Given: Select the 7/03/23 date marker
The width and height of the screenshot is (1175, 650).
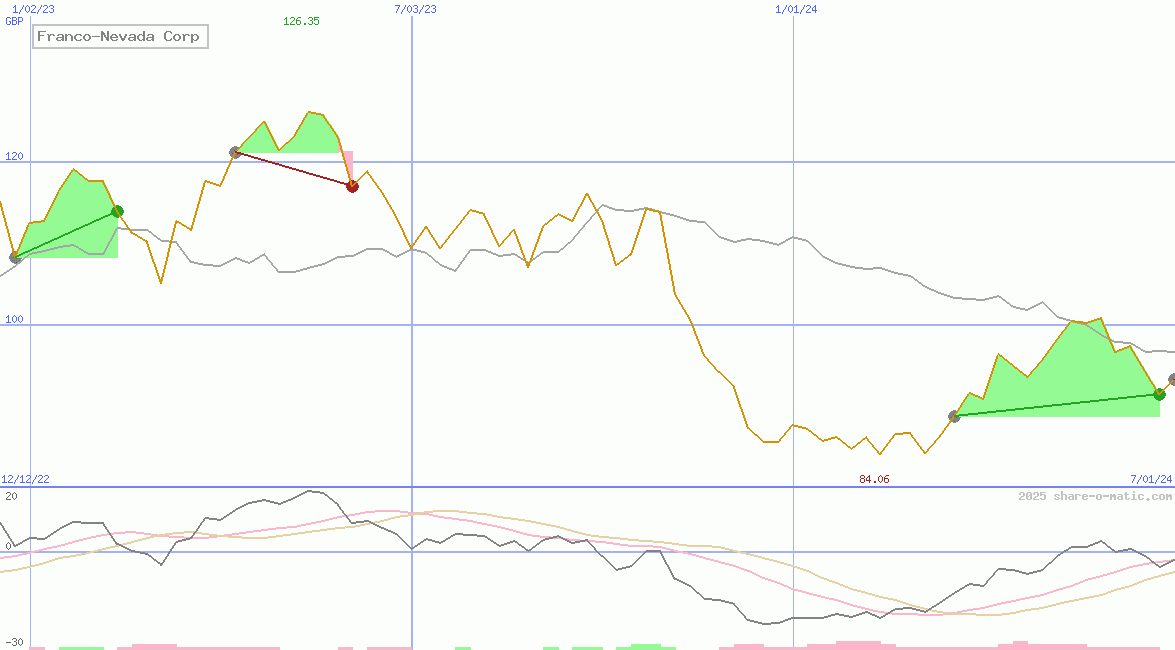Looking at the screenshot, I should (416, 9).
